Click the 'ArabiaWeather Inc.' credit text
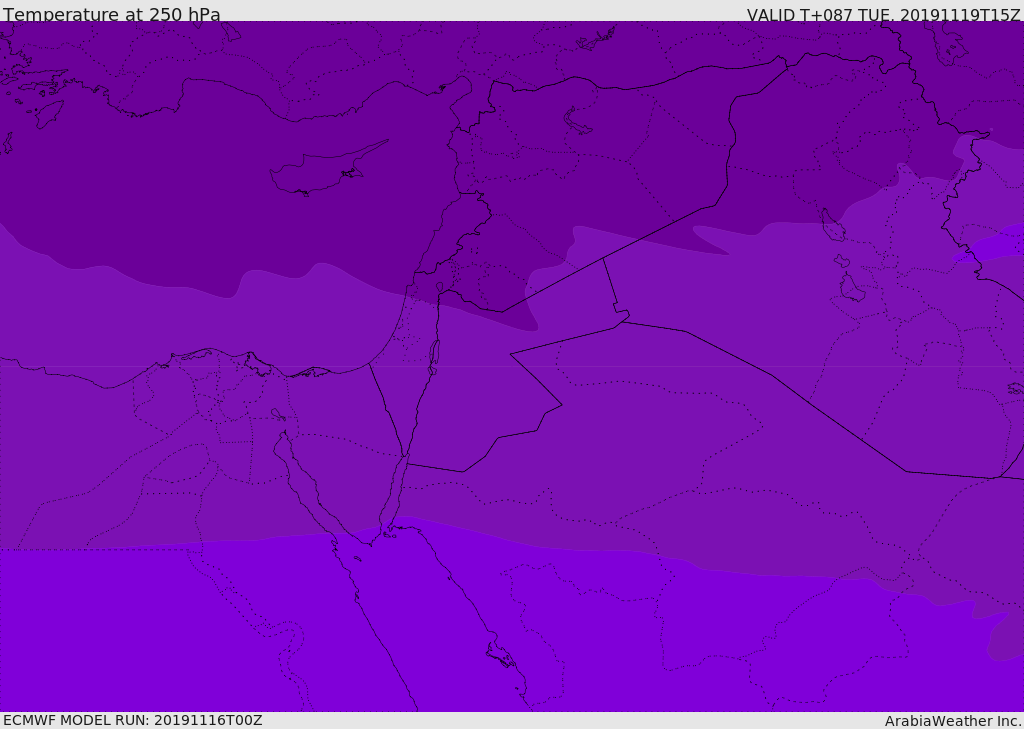Viewport: 1024px width, 729px height. (x=953, y=721)
